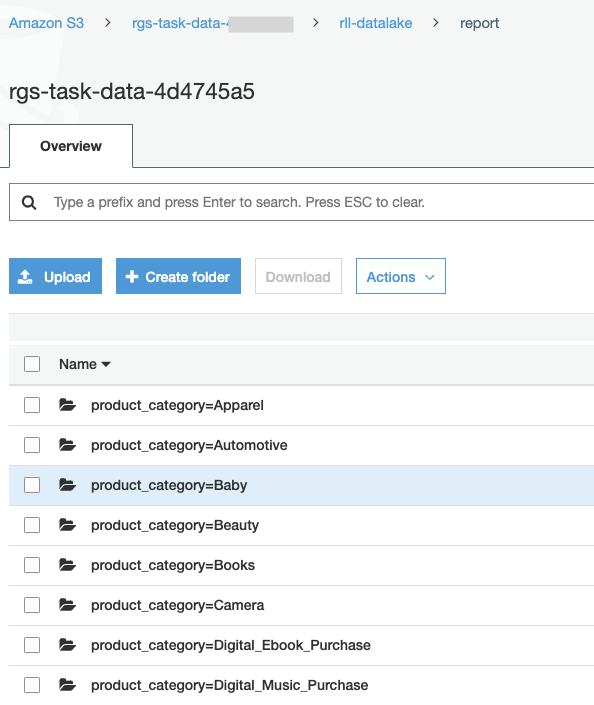Navigate to Amazon S3 breadcrumb link
This screenshot has width=594, height=705.
46,23
